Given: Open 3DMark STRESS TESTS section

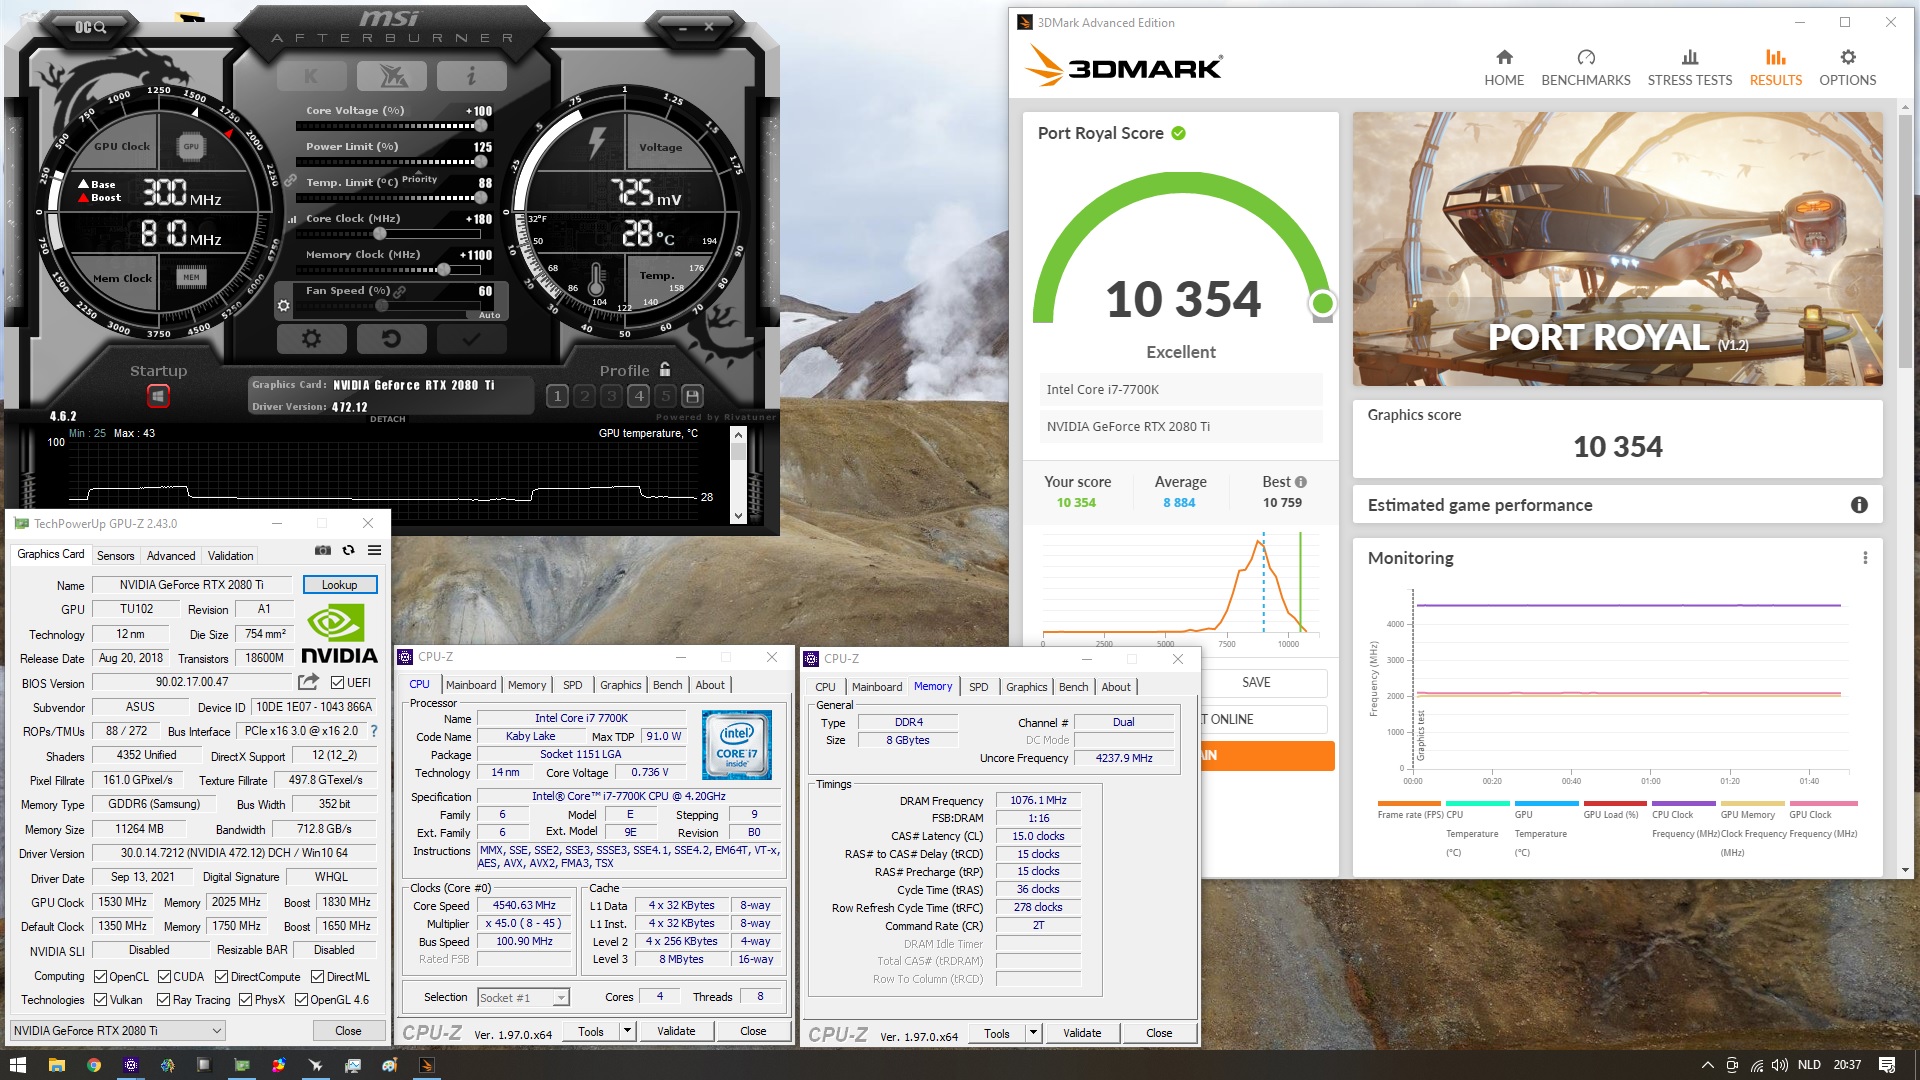Looking at the screenshot, I should pyautogui.click(x=1689, y=68).
